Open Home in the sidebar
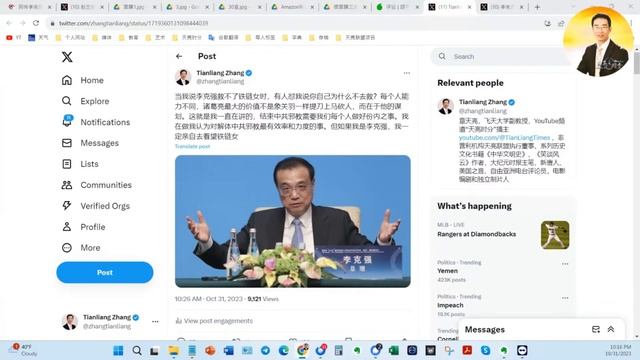 (x=82, y=80)
